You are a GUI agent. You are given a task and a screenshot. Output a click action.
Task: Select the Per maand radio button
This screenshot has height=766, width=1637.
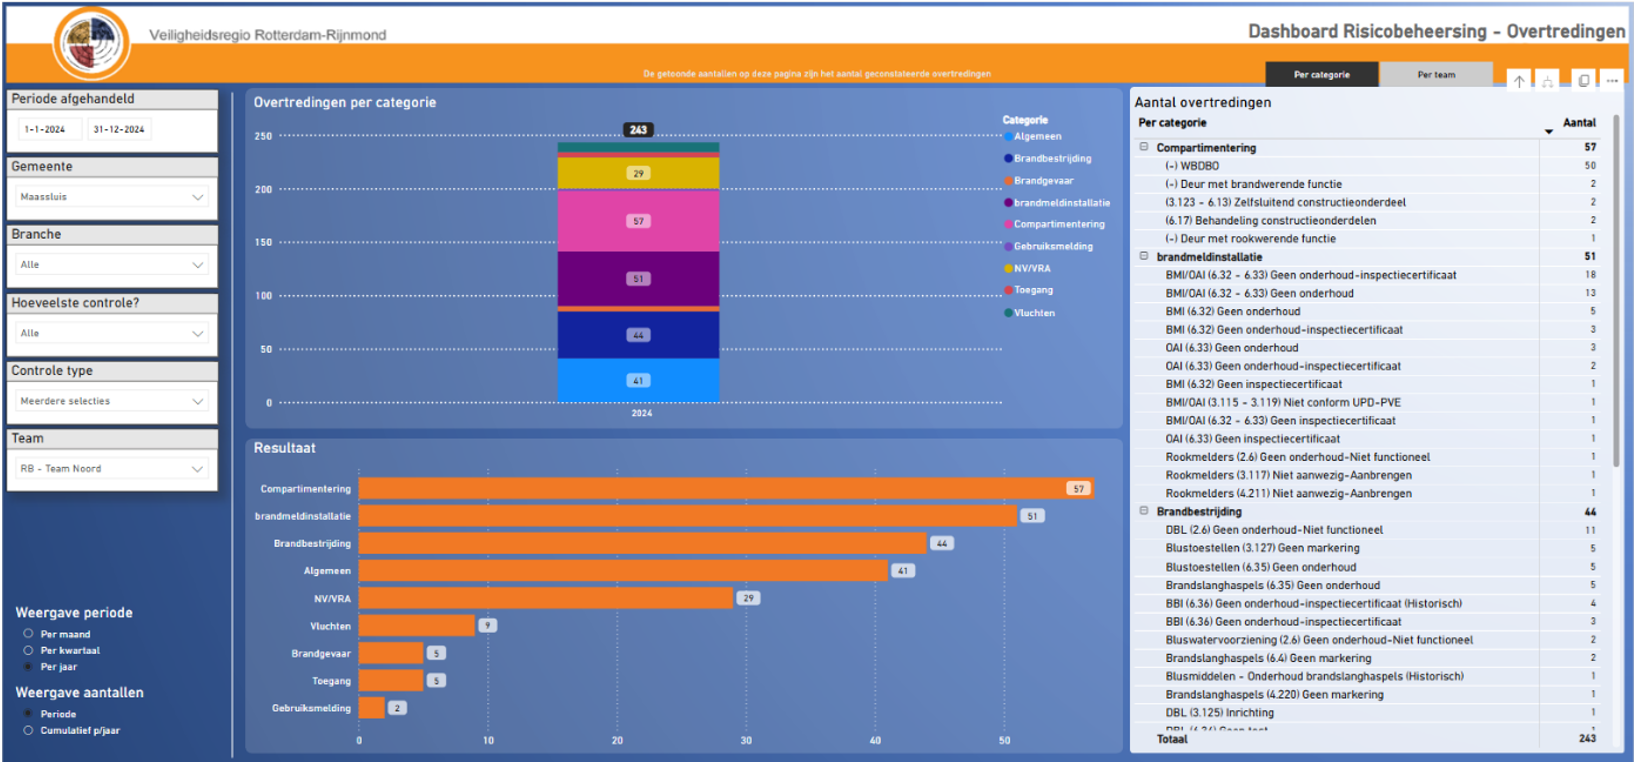pyautogui.click(x=29, y=634)
